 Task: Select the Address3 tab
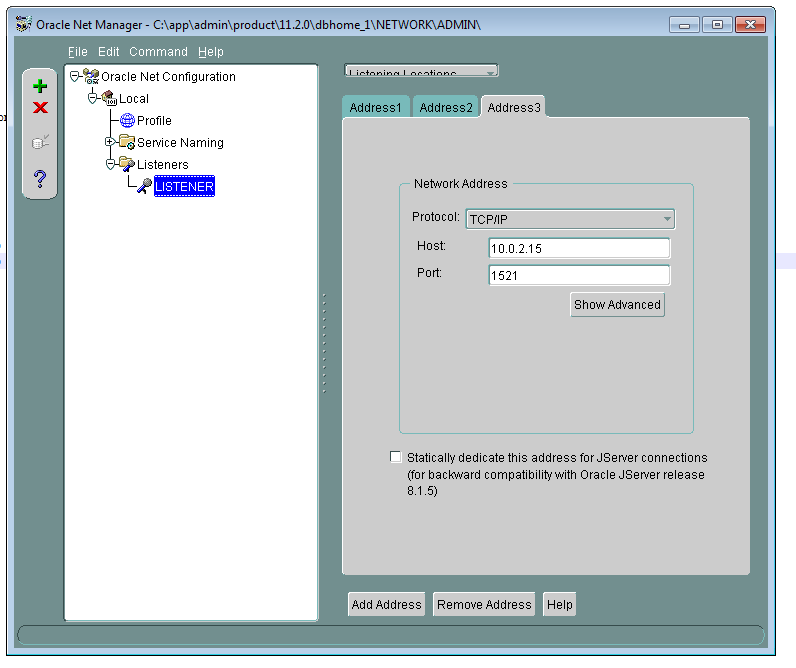[x=514, y=107]
